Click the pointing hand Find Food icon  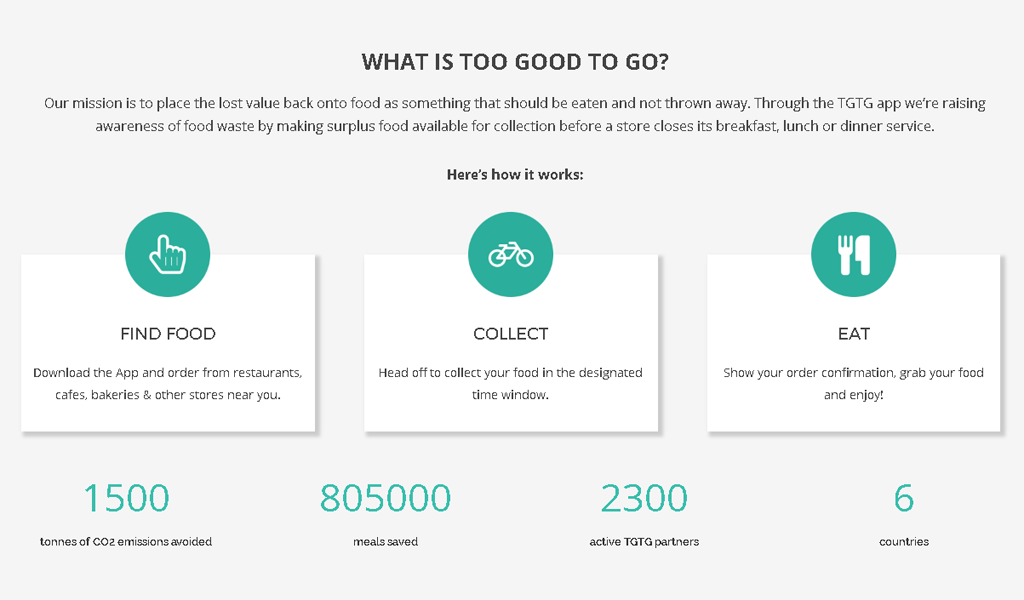(x=167, y=255)
